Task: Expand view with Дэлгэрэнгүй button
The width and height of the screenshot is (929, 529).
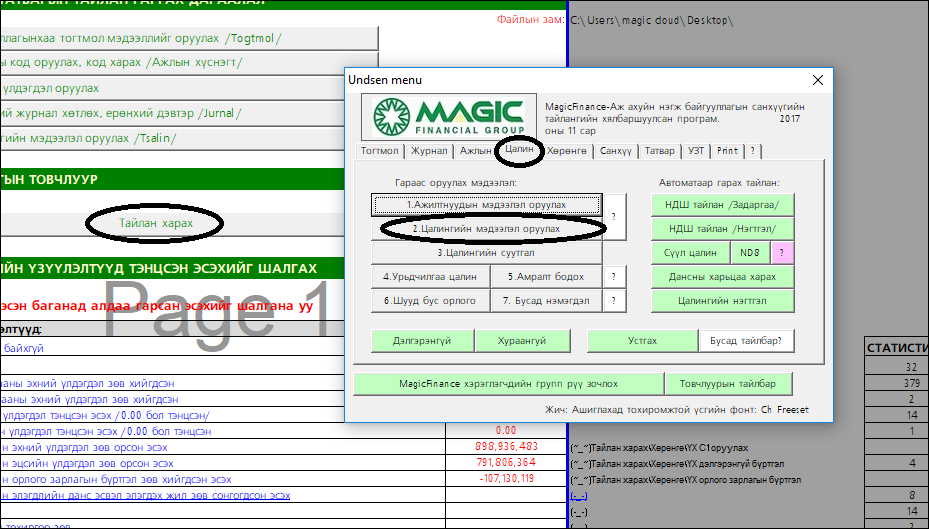Action: coord(421,341)
